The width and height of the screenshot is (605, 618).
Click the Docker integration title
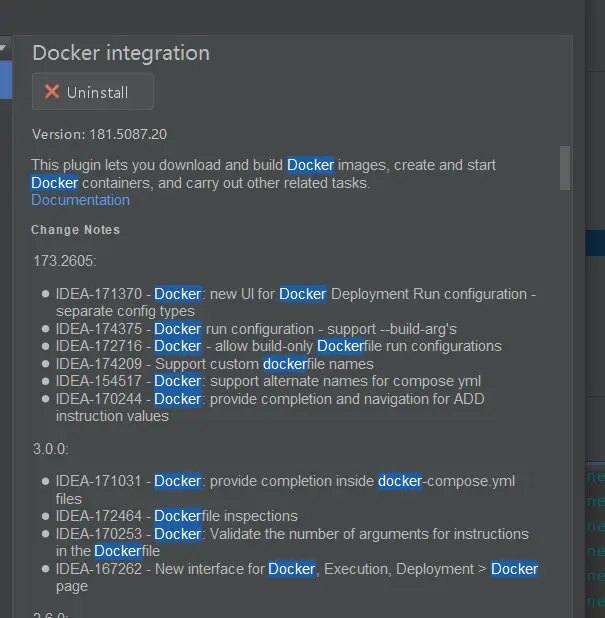[121, 53]
